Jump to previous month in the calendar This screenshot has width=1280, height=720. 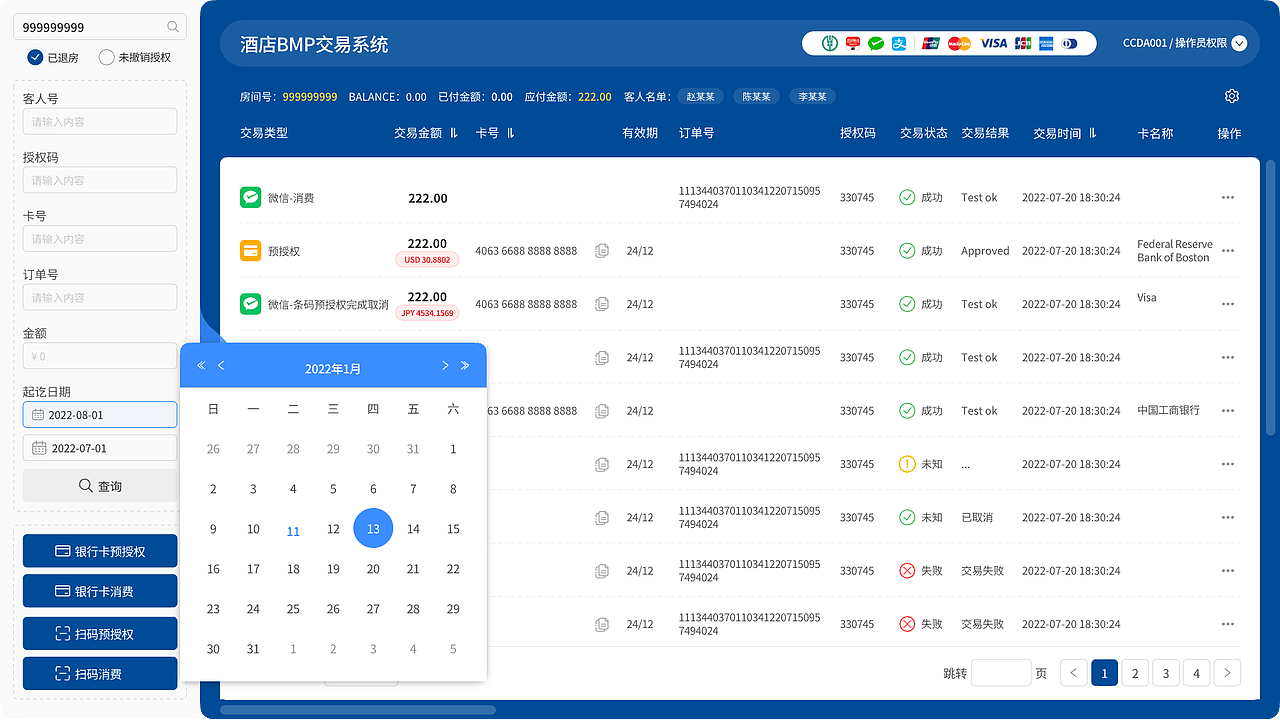[221, 365]
